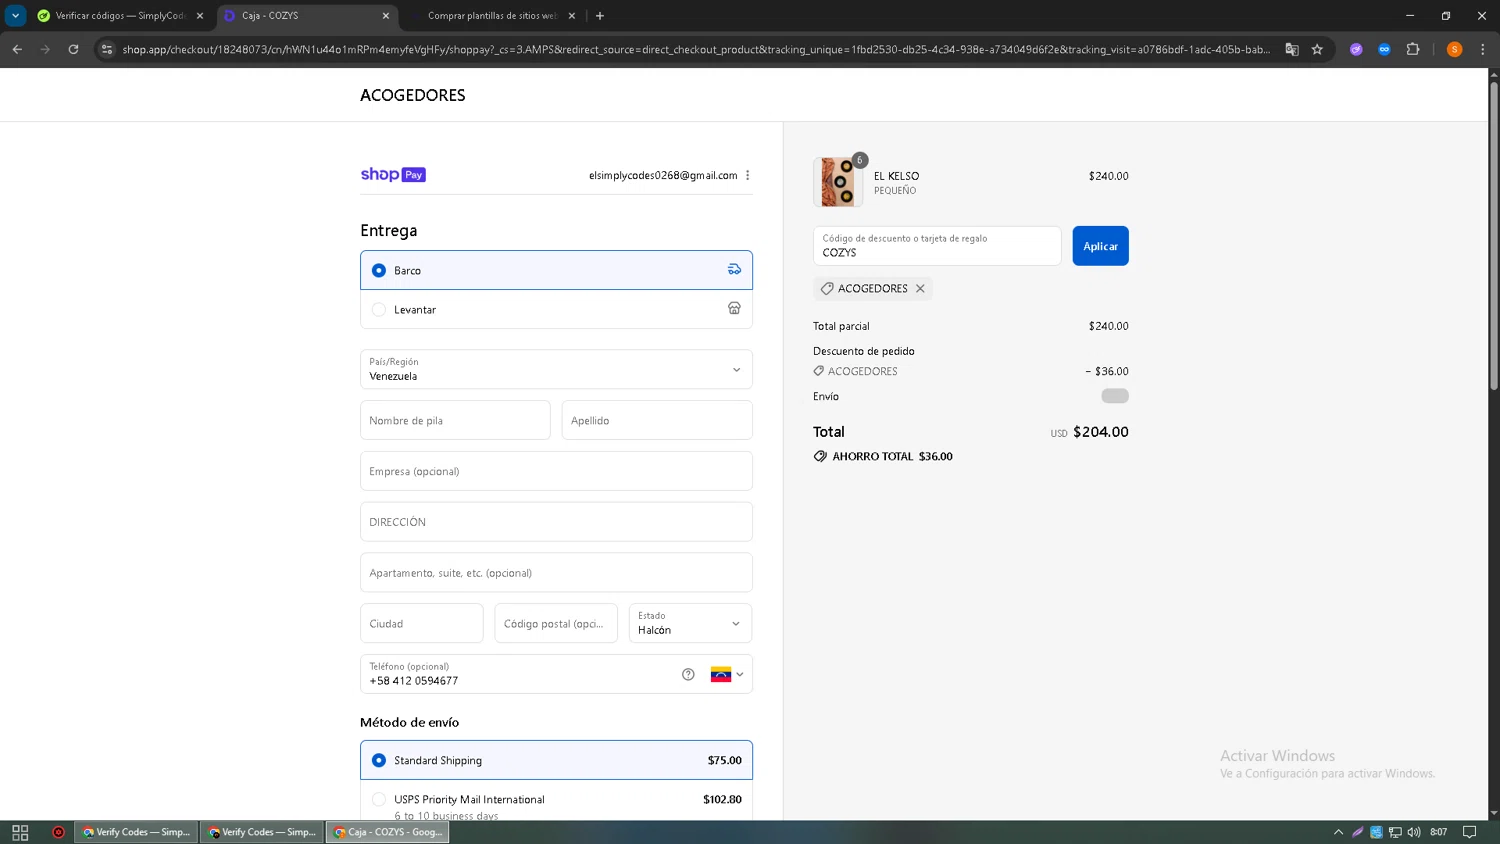Open the volume control in system tray
This screenshot has height=844, width=1500.
click(1414, 832)
